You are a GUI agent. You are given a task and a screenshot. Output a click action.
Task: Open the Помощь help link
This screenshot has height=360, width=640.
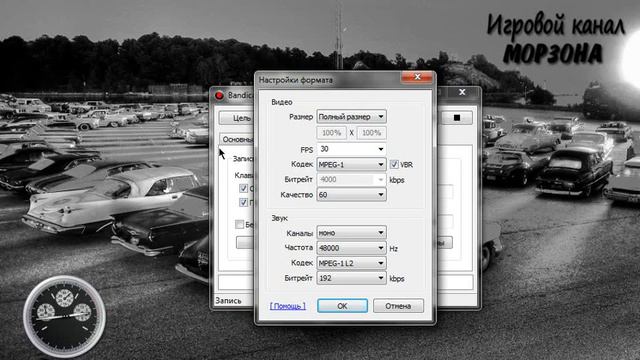click(287, 306)
